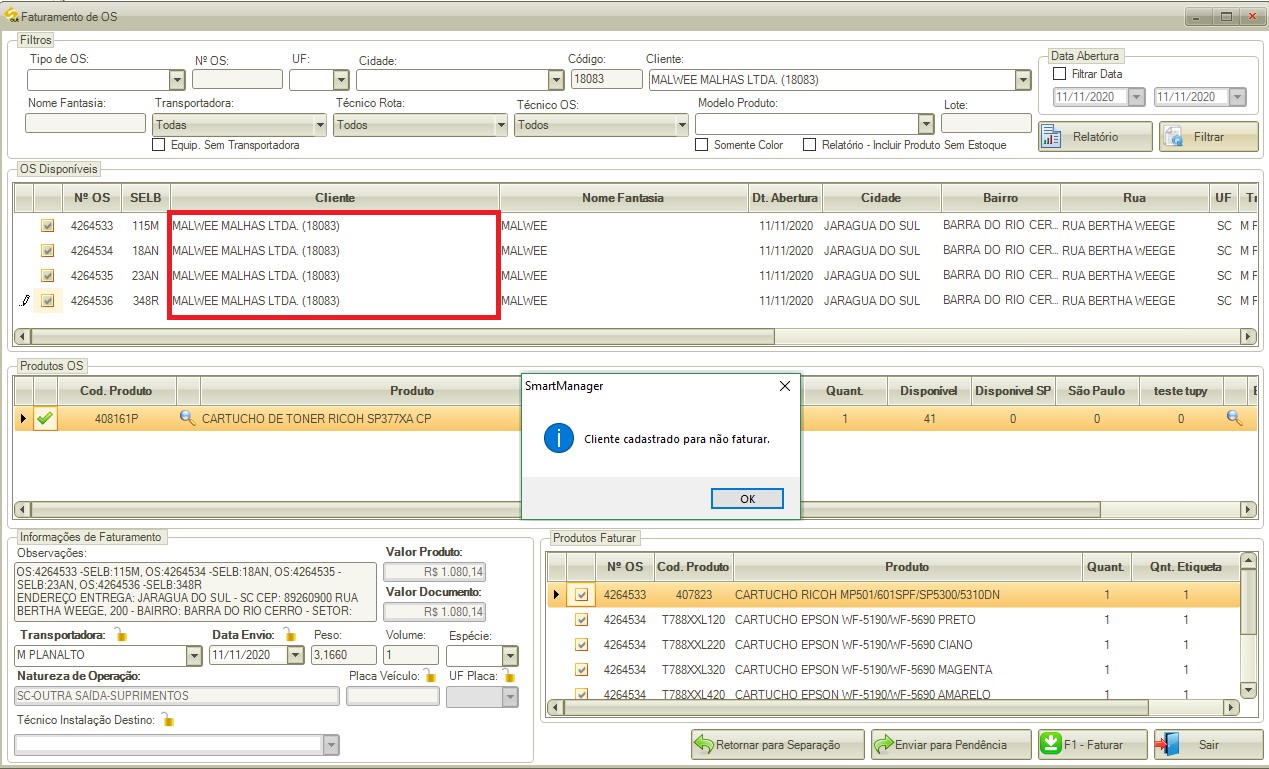Viewport: 1269px width, 769px height.
Task: Click OK in the SmartManager dialog
Action: (x=747, y=498)
